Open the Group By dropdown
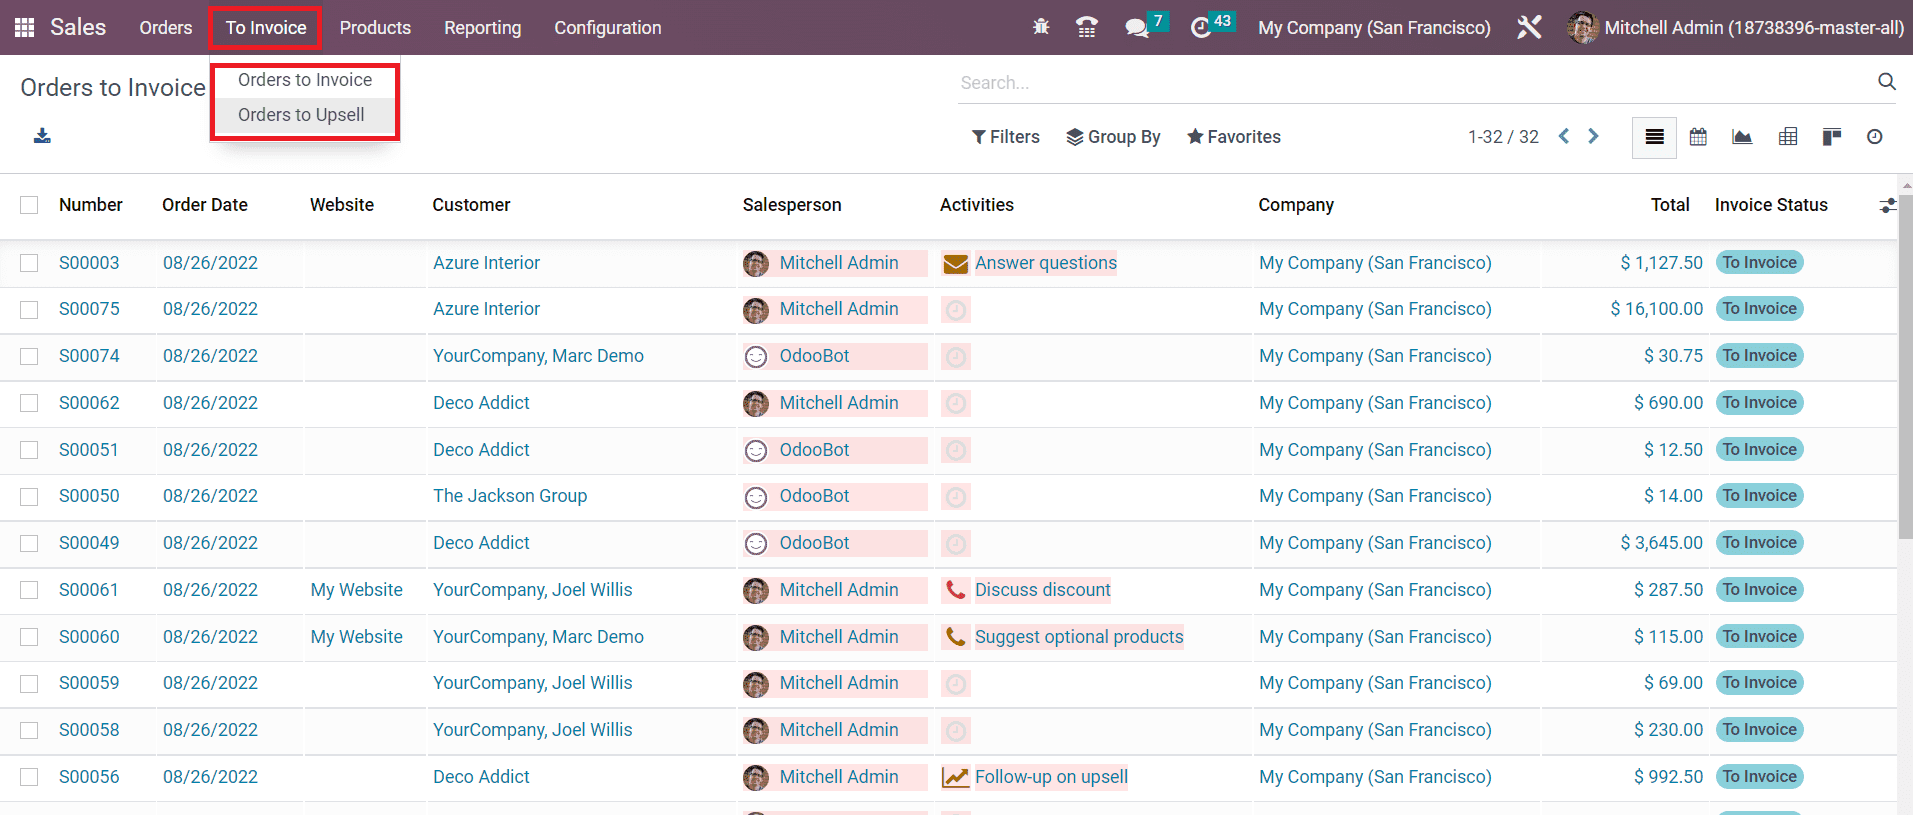 [1113, 137]
